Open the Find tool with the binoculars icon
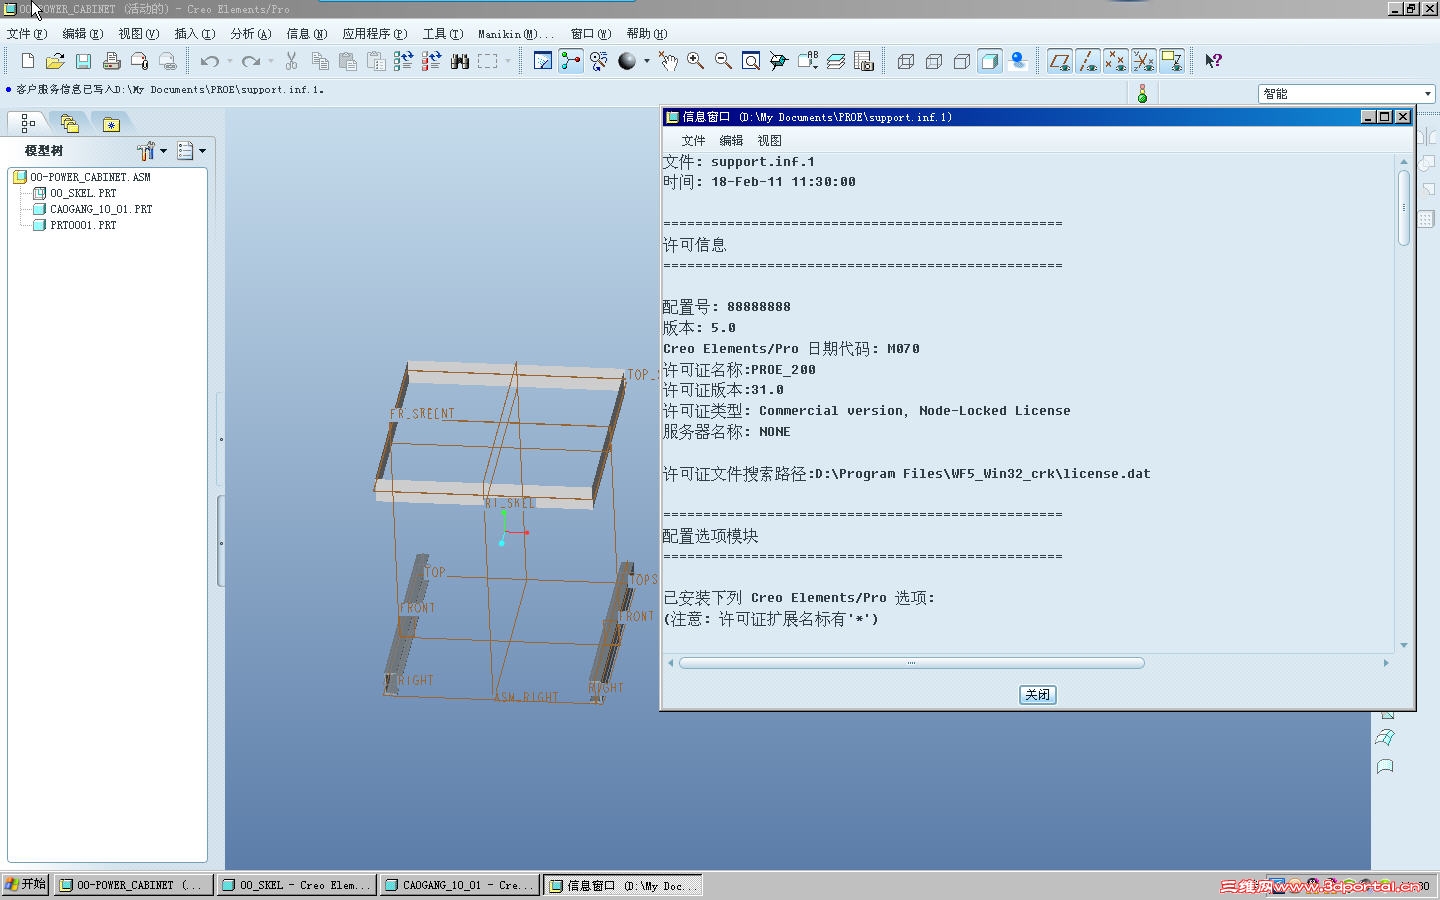The image size is (1440, 900). tap(460, 61)
